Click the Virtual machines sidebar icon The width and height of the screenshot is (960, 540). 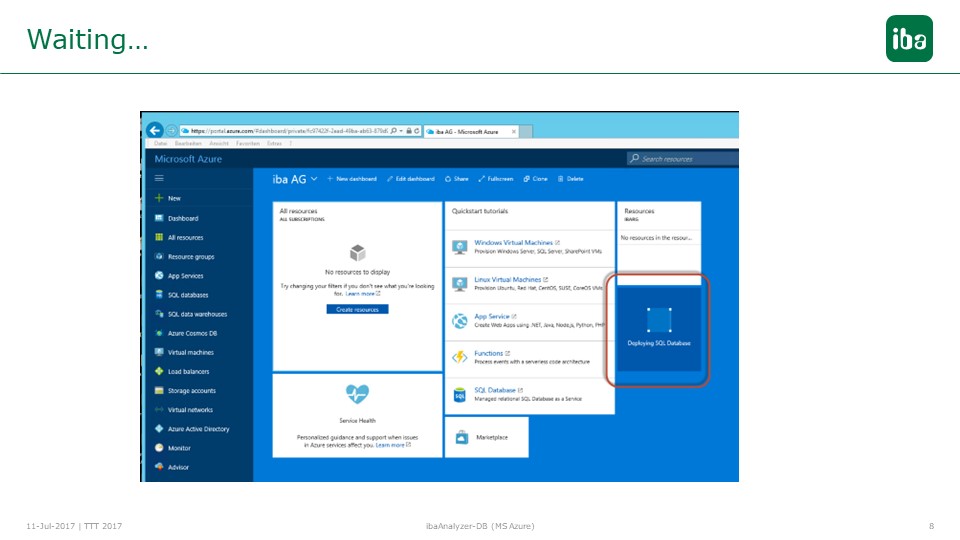coord(159,352)
